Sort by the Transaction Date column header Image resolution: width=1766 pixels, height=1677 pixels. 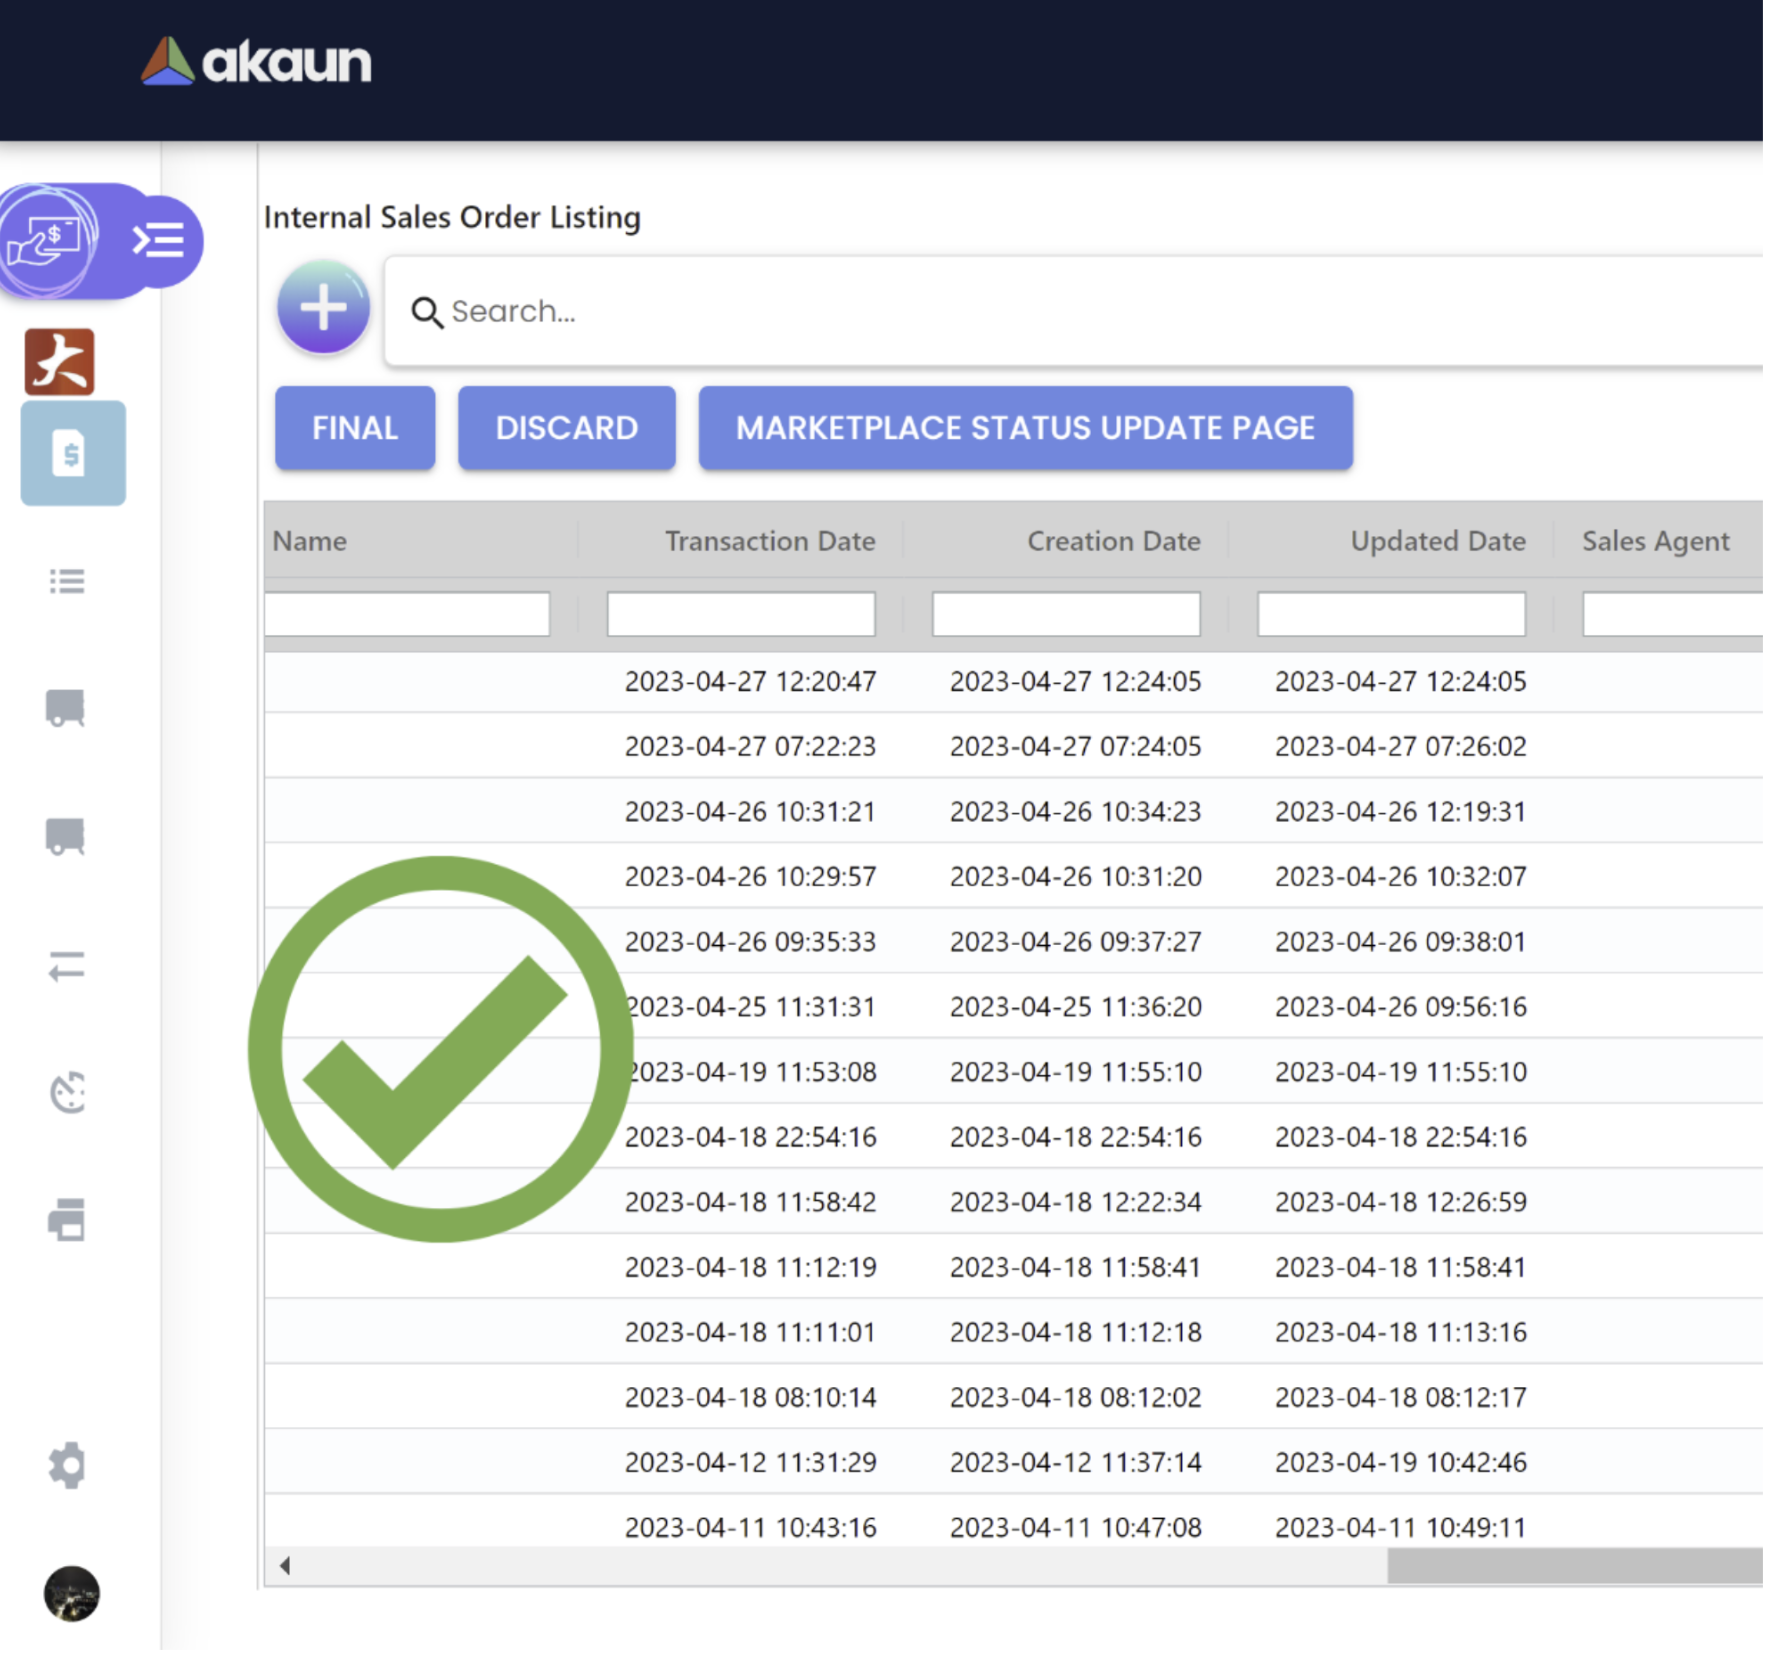click(x=770, y=541)
